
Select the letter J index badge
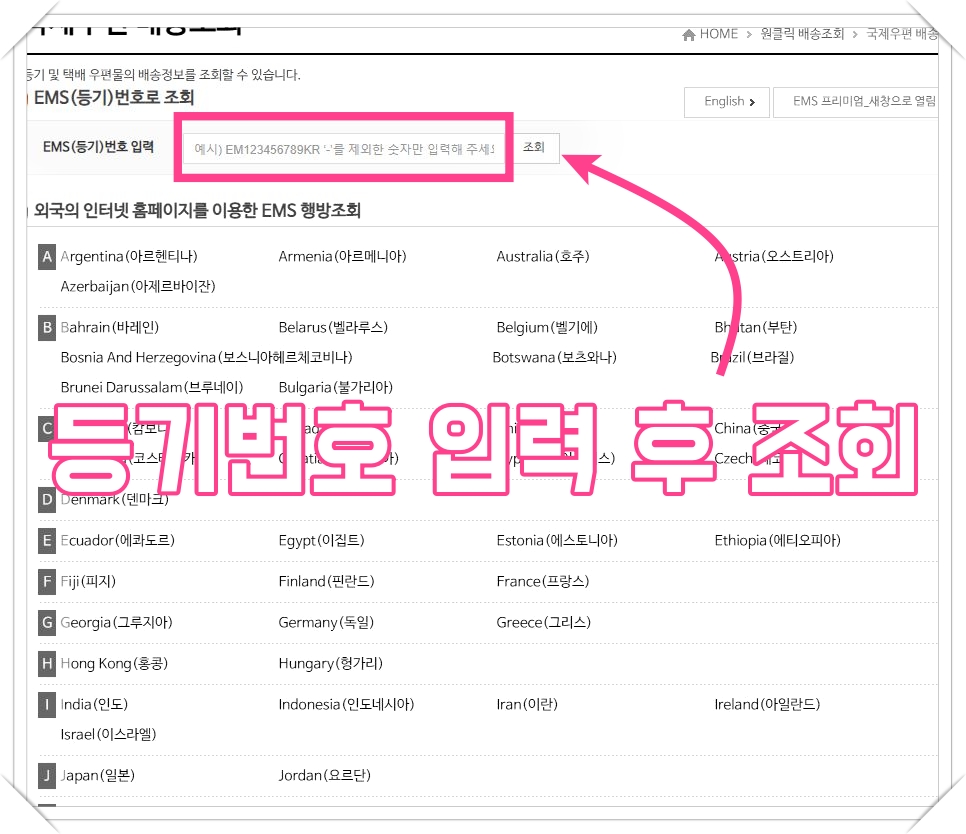pyautogui.click(x=47, y=775)
